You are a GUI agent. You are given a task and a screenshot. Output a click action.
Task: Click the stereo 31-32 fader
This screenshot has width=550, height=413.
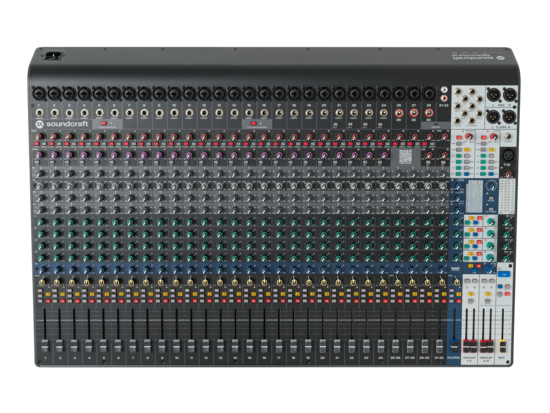tap(440, 346)
